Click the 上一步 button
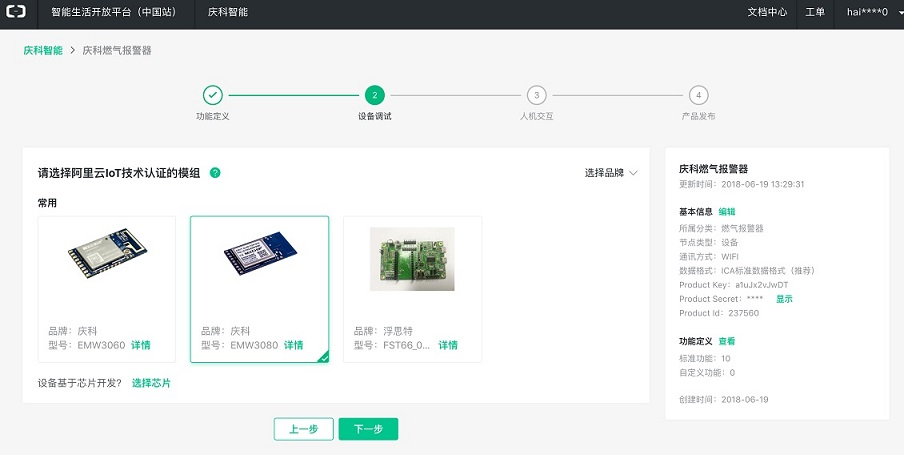Image resolution: width=904 pixels, height=455 pixels. coord(304,429)
